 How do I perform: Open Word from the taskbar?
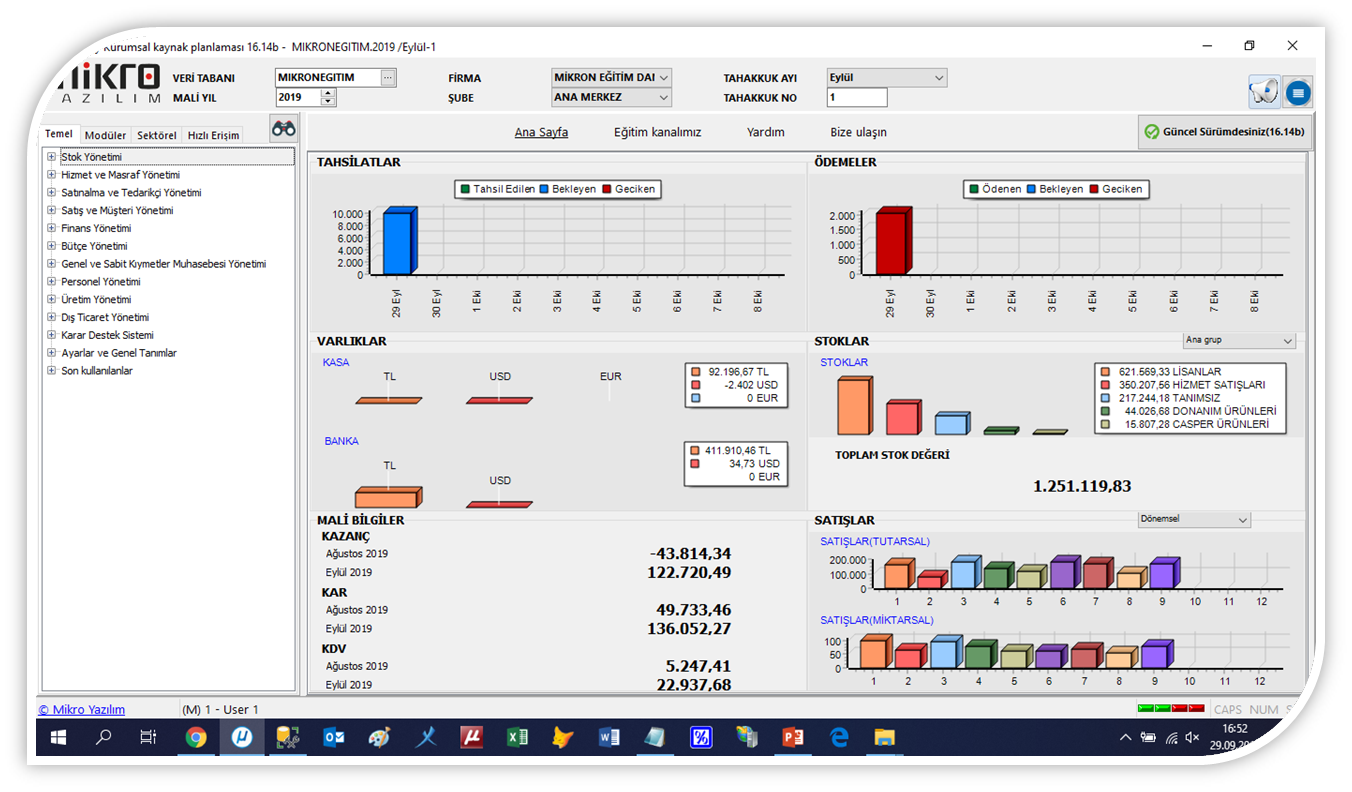point(608,738)
